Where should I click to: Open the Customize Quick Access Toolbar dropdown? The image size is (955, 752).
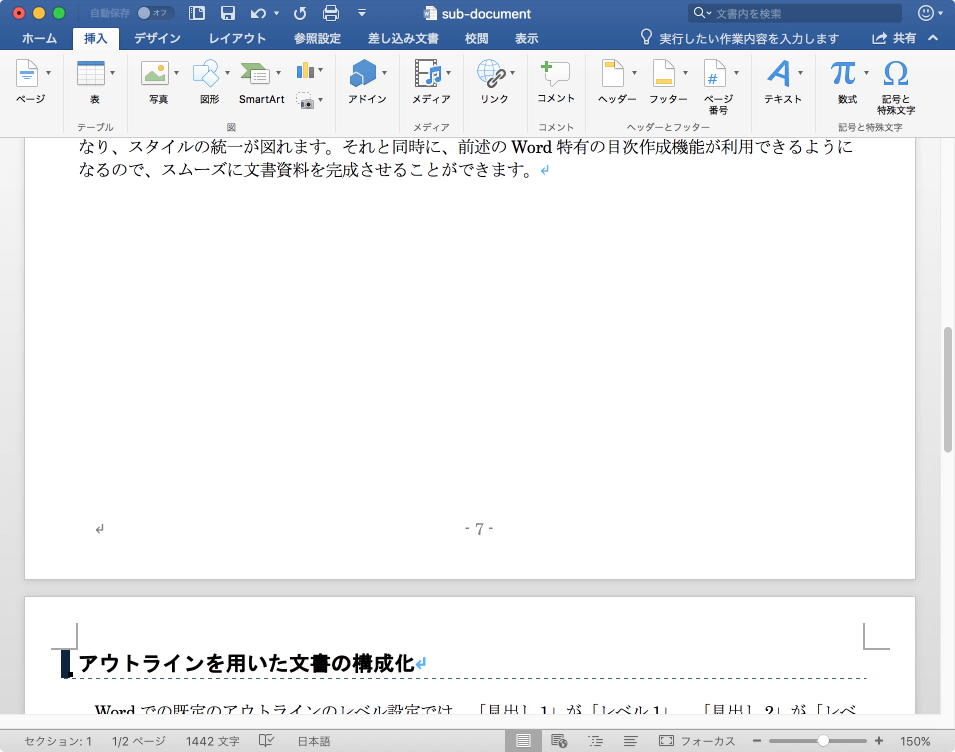click(x=362, y=13)
